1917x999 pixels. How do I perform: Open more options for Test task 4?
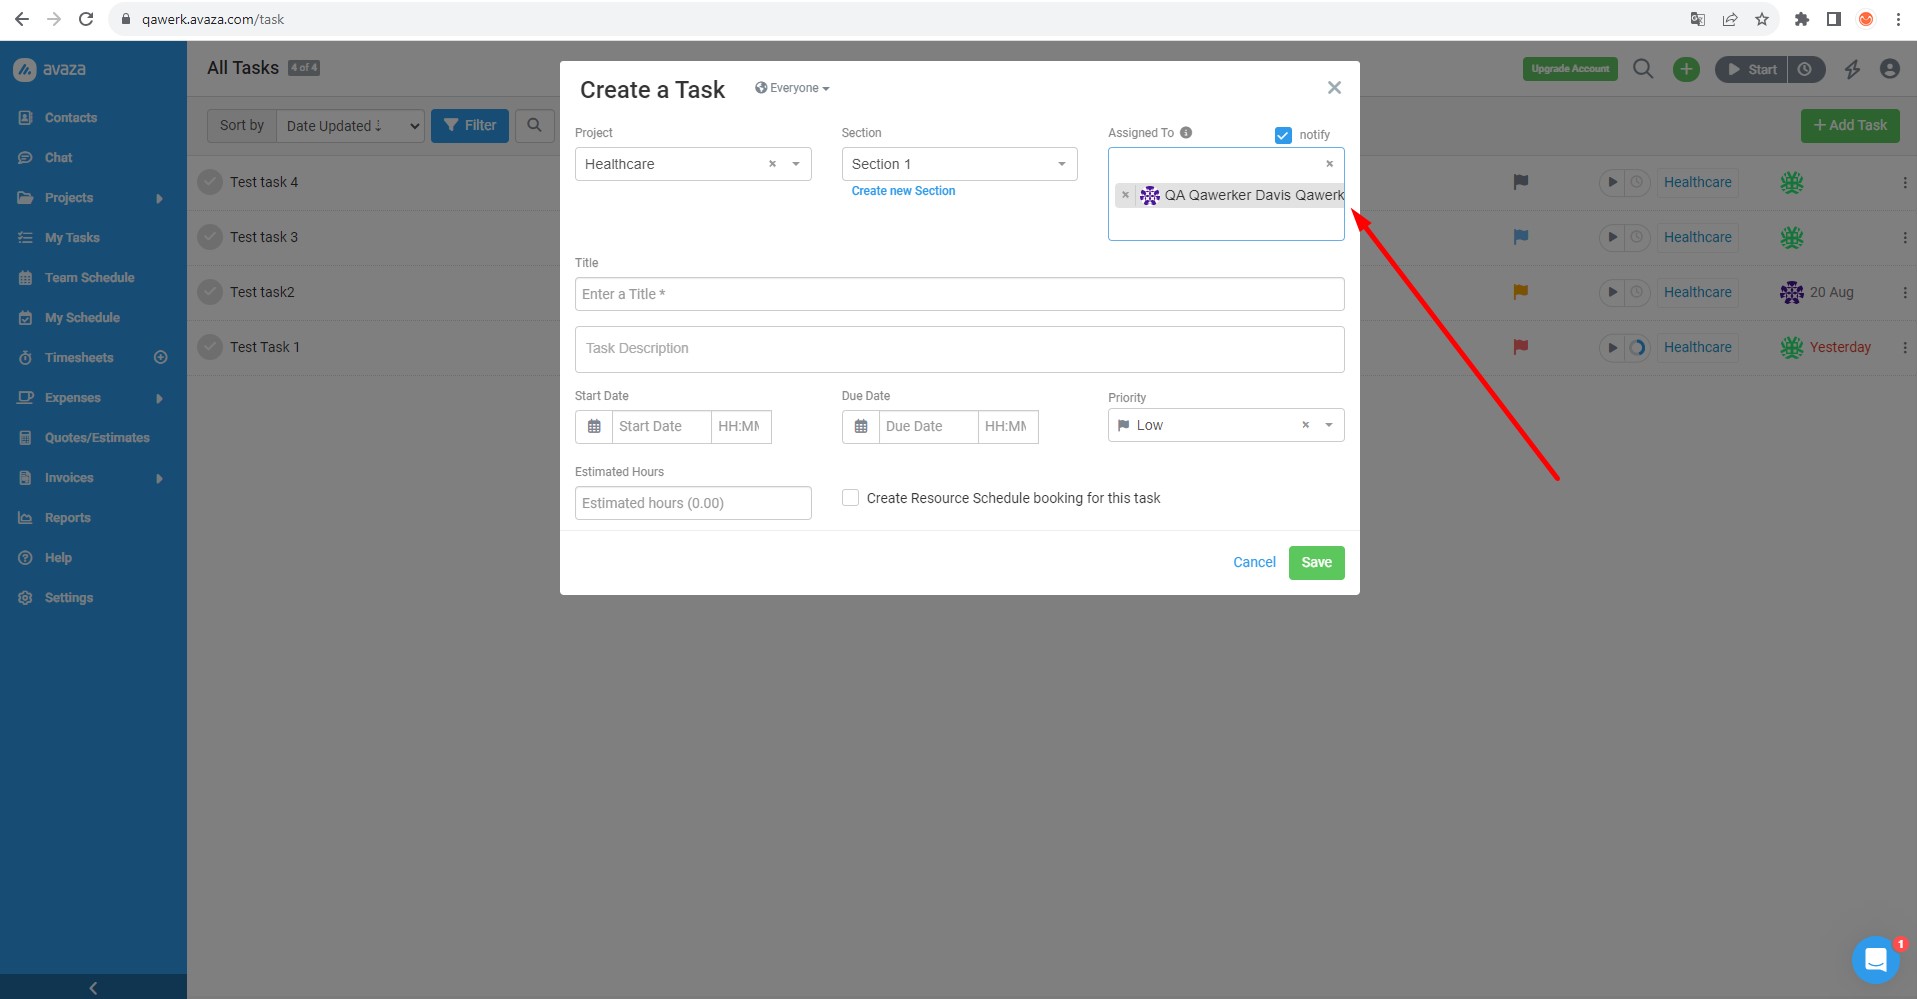coord(1904,182)
